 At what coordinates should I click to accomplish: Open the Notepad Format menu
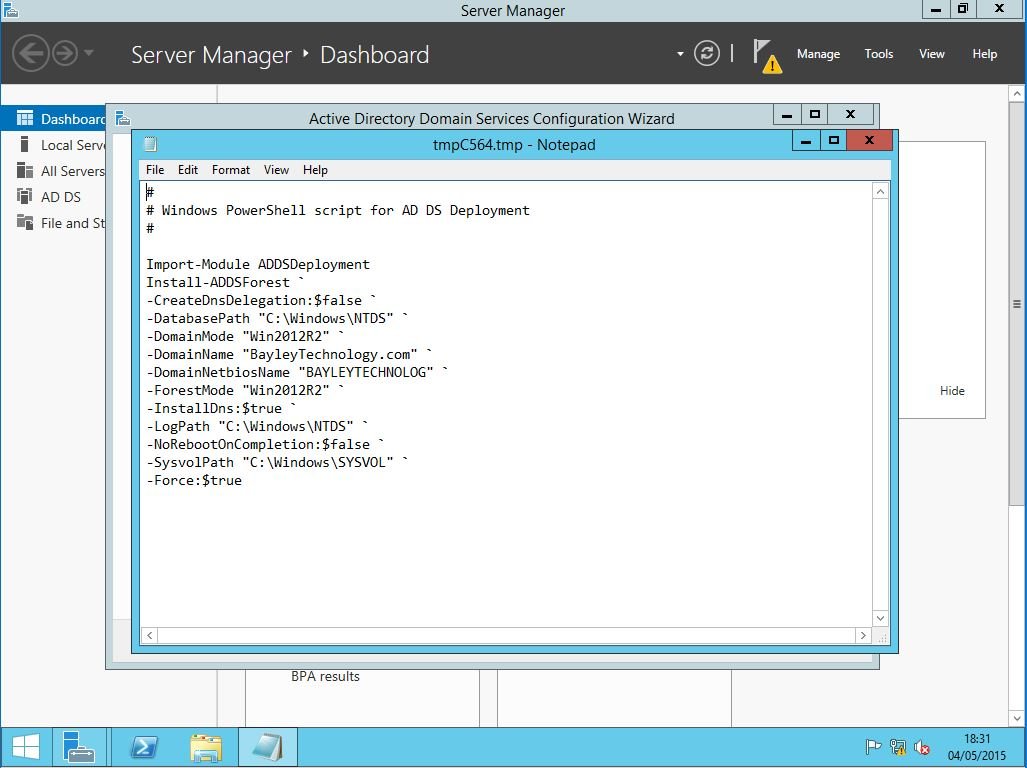click(230, 170)
